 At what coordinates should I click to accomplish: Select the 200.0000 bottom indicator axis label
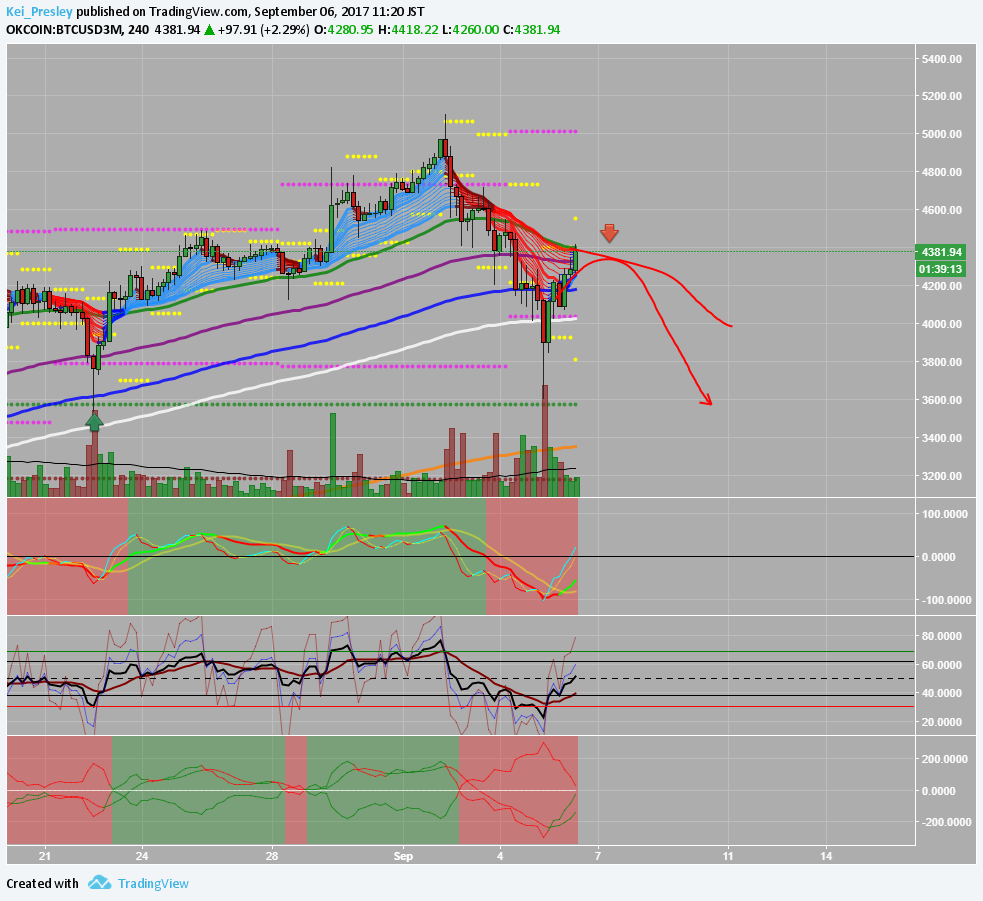point(947,759)
